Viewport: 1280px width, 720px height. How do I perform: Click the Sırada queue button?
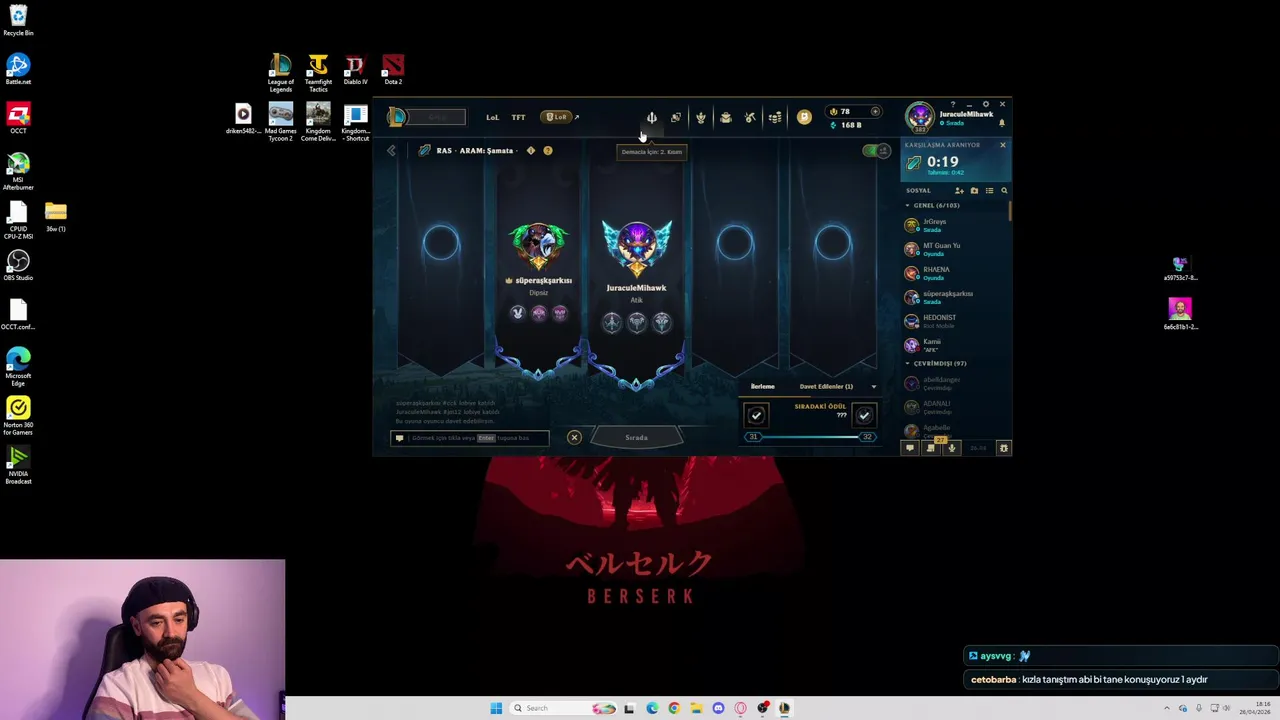636,437
